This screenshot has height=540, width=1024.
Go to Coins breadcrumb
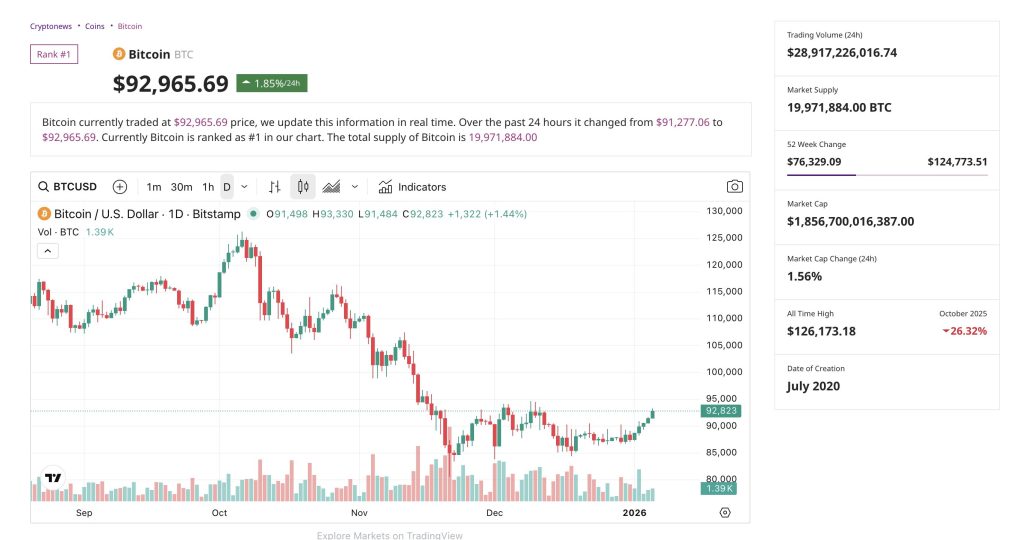tap(96, 26)
